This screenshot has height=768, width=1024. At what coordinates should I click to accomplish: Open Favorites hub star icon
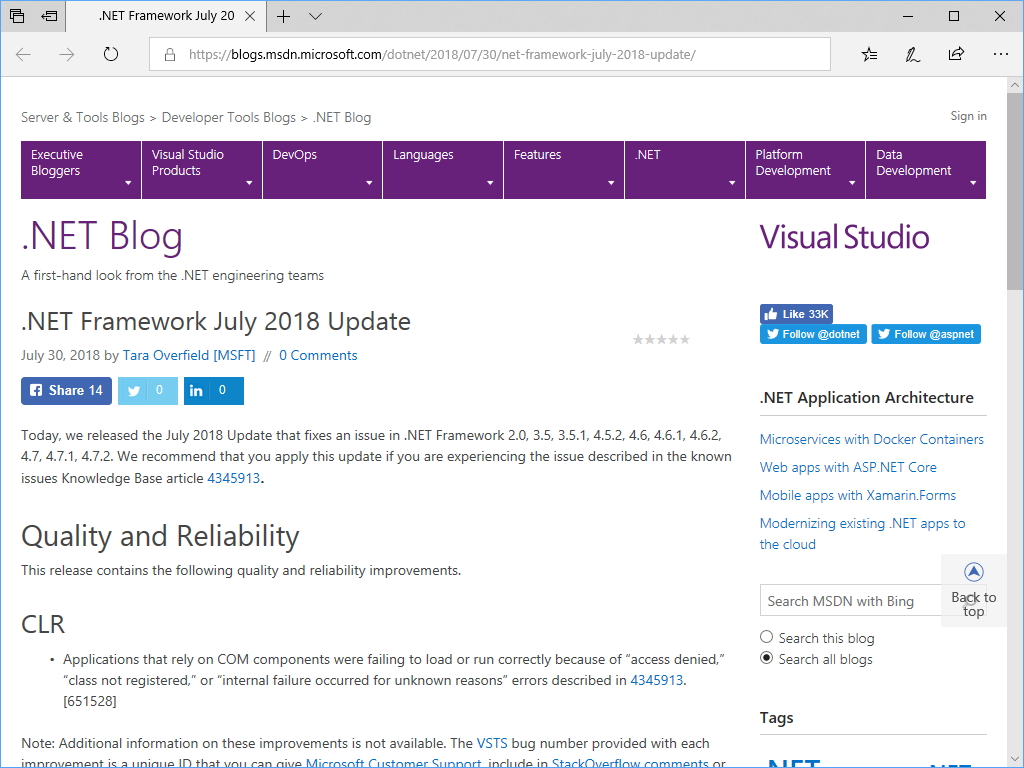pos(869,54)
